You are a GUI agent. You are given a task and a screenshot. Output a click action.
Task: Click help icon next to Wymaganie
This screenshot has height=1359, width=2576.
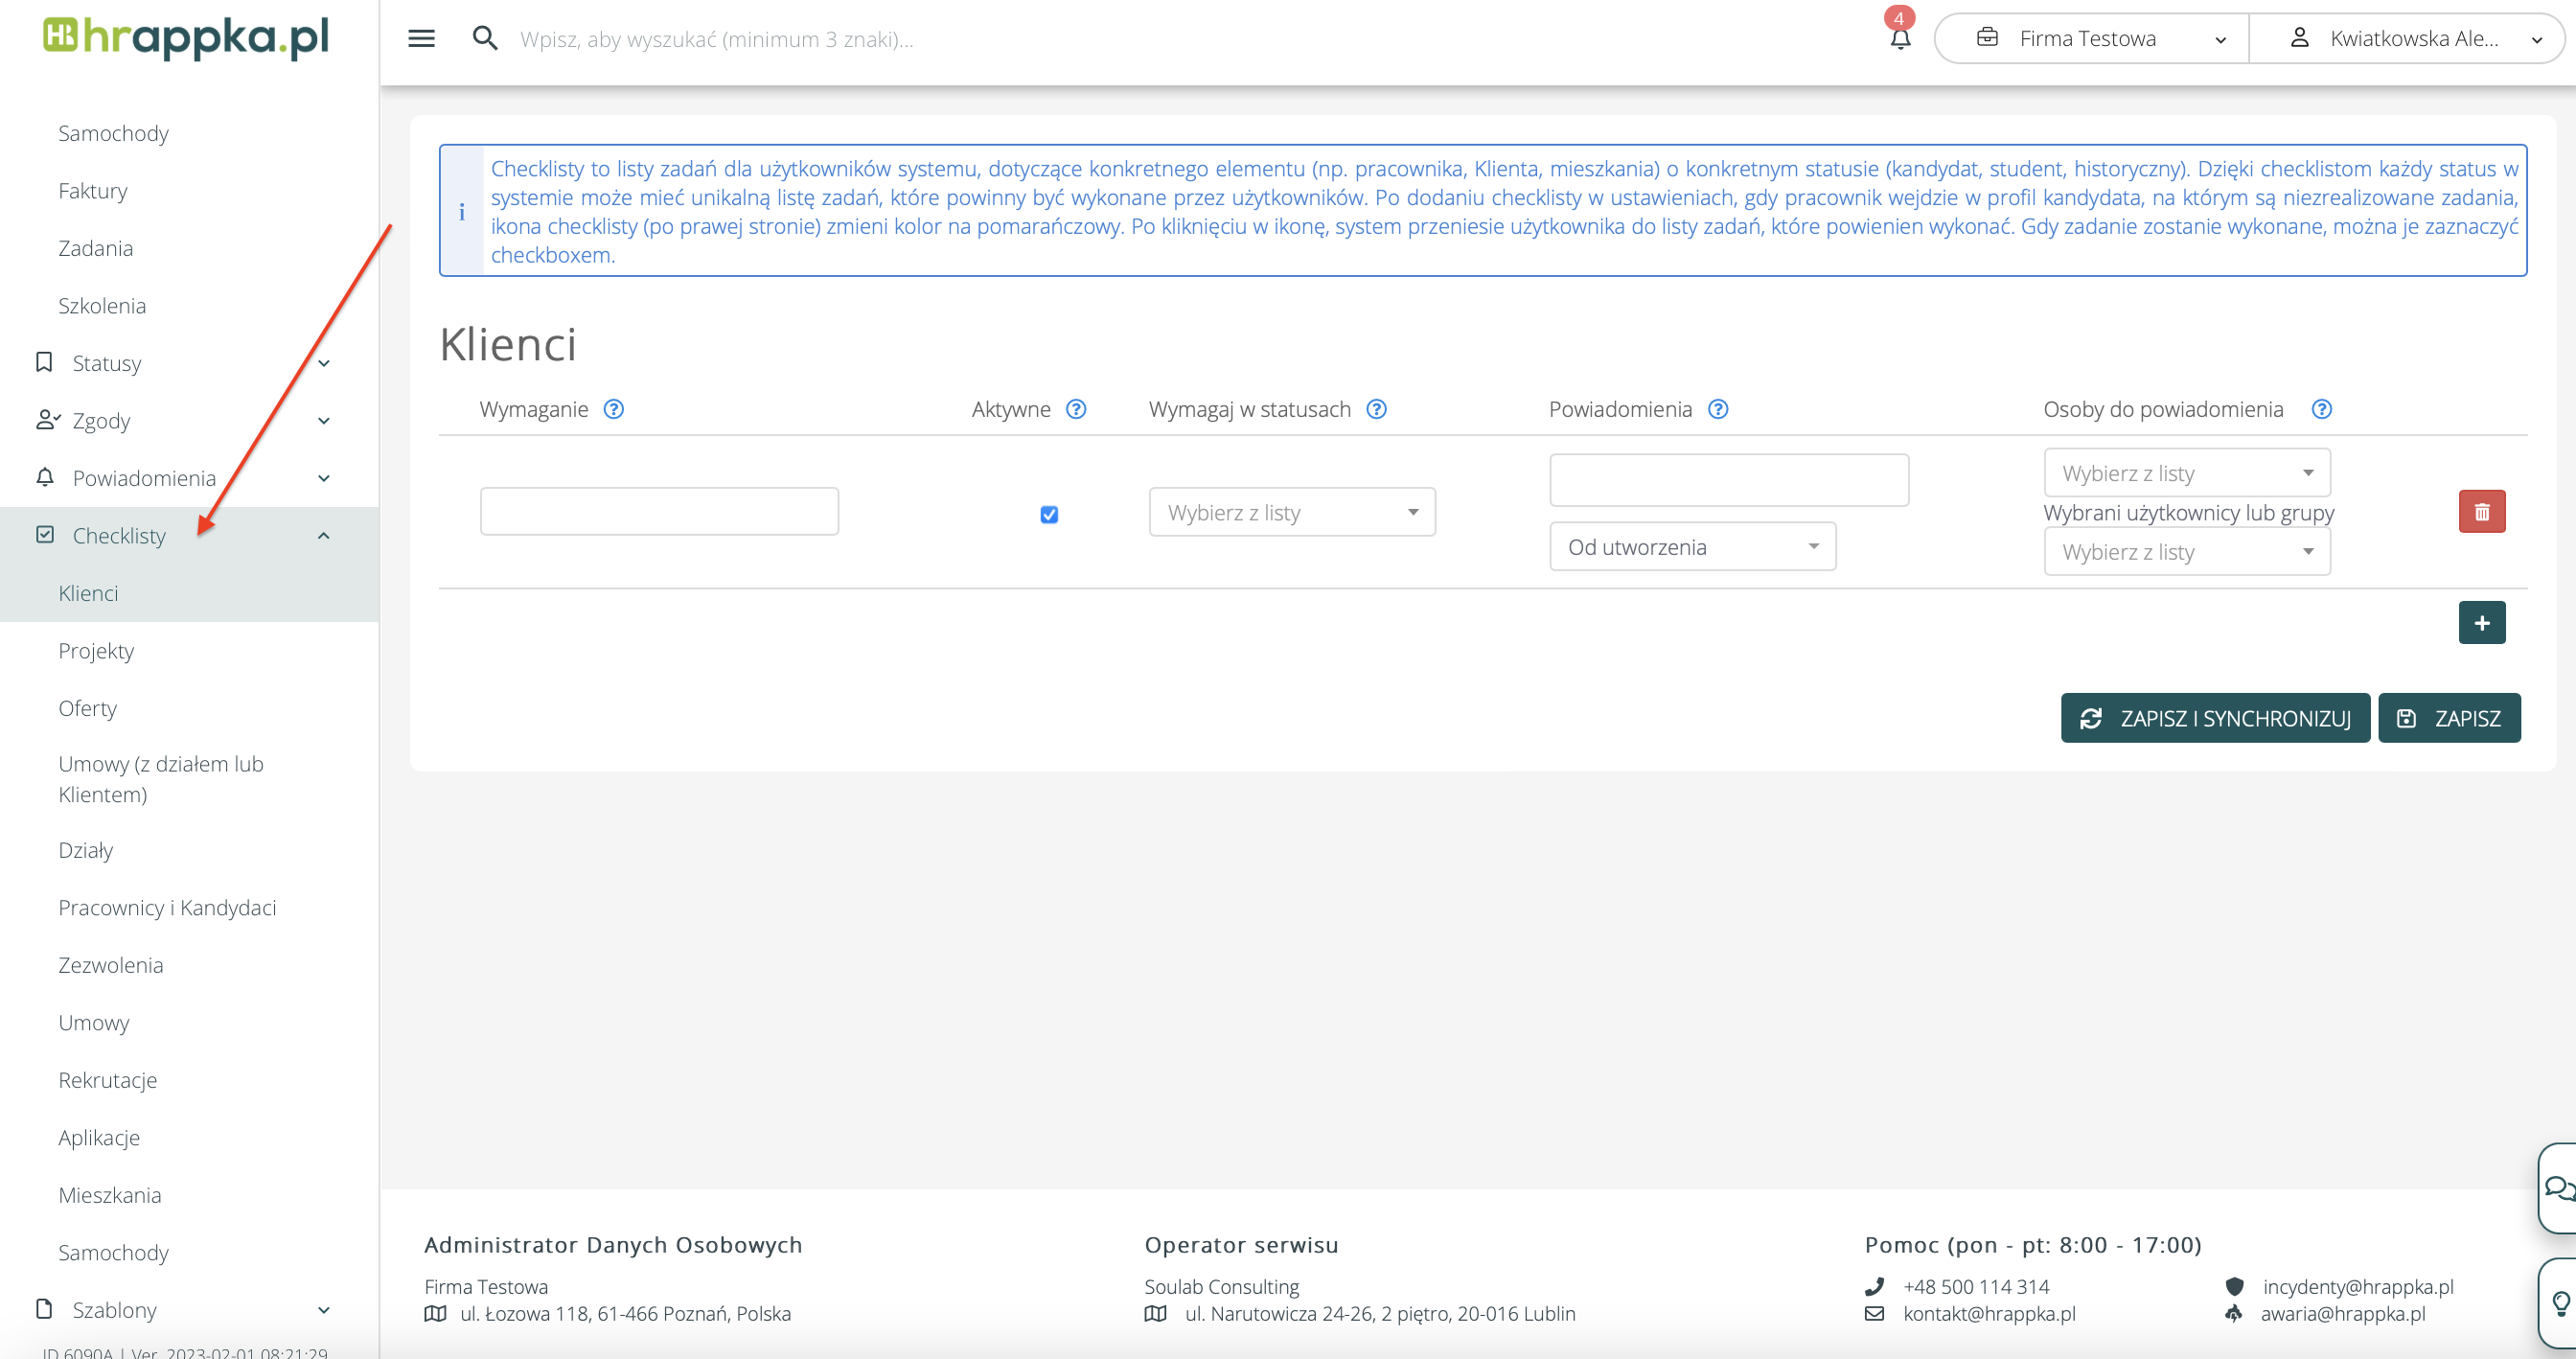614,410
